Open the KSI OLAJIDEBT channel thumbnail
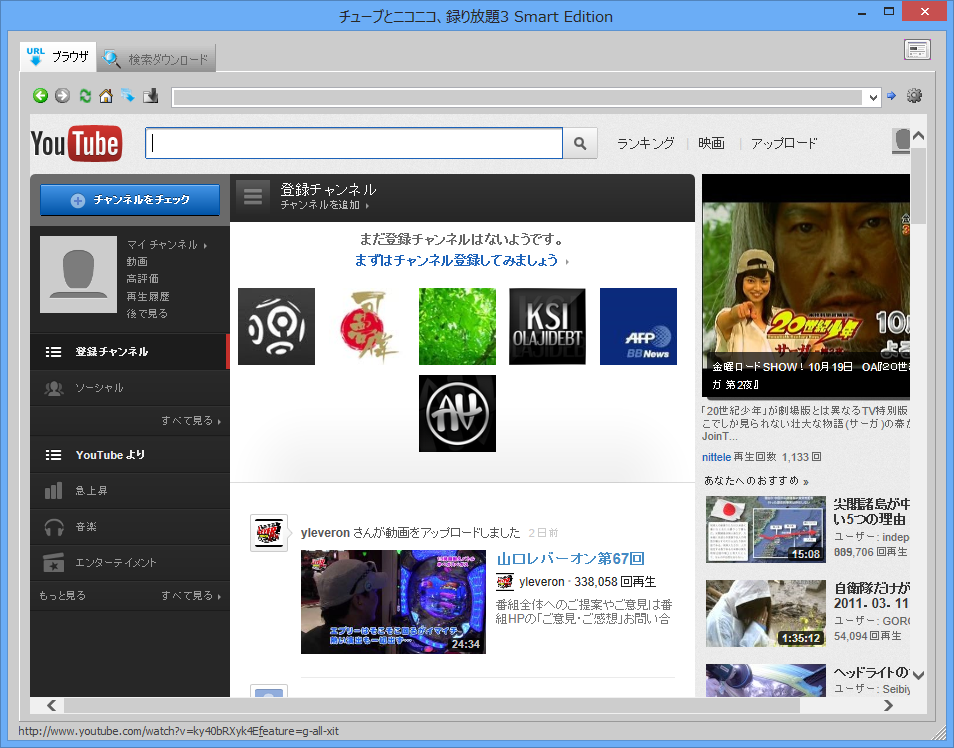This screenshot has width=954, height=748. coord(548,326)
